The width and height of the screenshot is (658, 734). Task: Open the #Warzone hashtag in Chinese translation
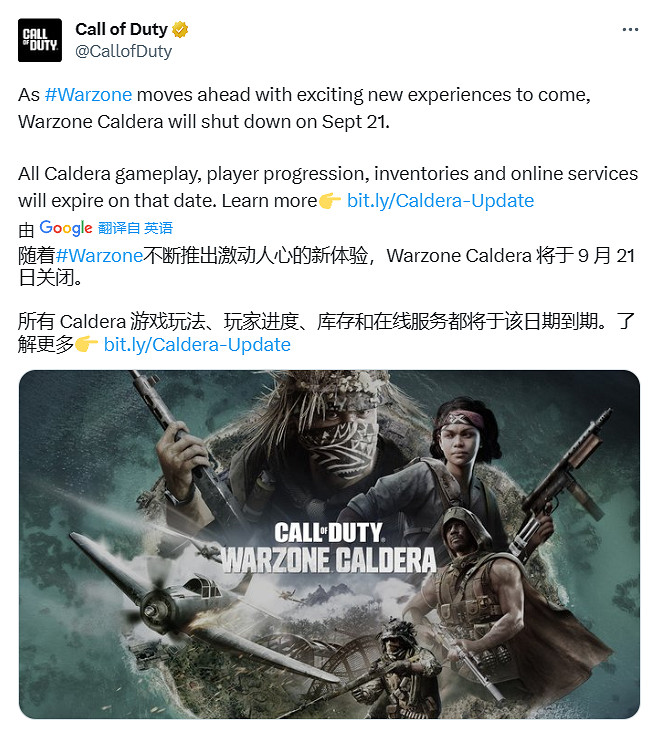[99, 256]
